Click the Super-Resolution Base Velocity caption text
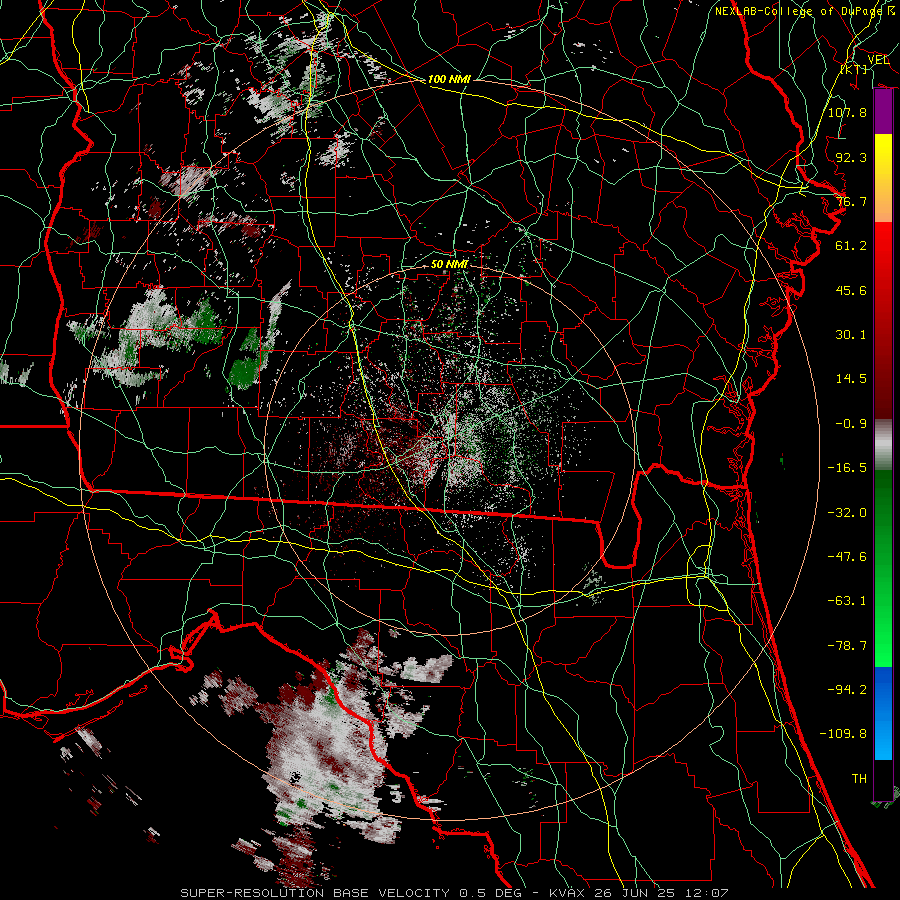 (455, 893)
